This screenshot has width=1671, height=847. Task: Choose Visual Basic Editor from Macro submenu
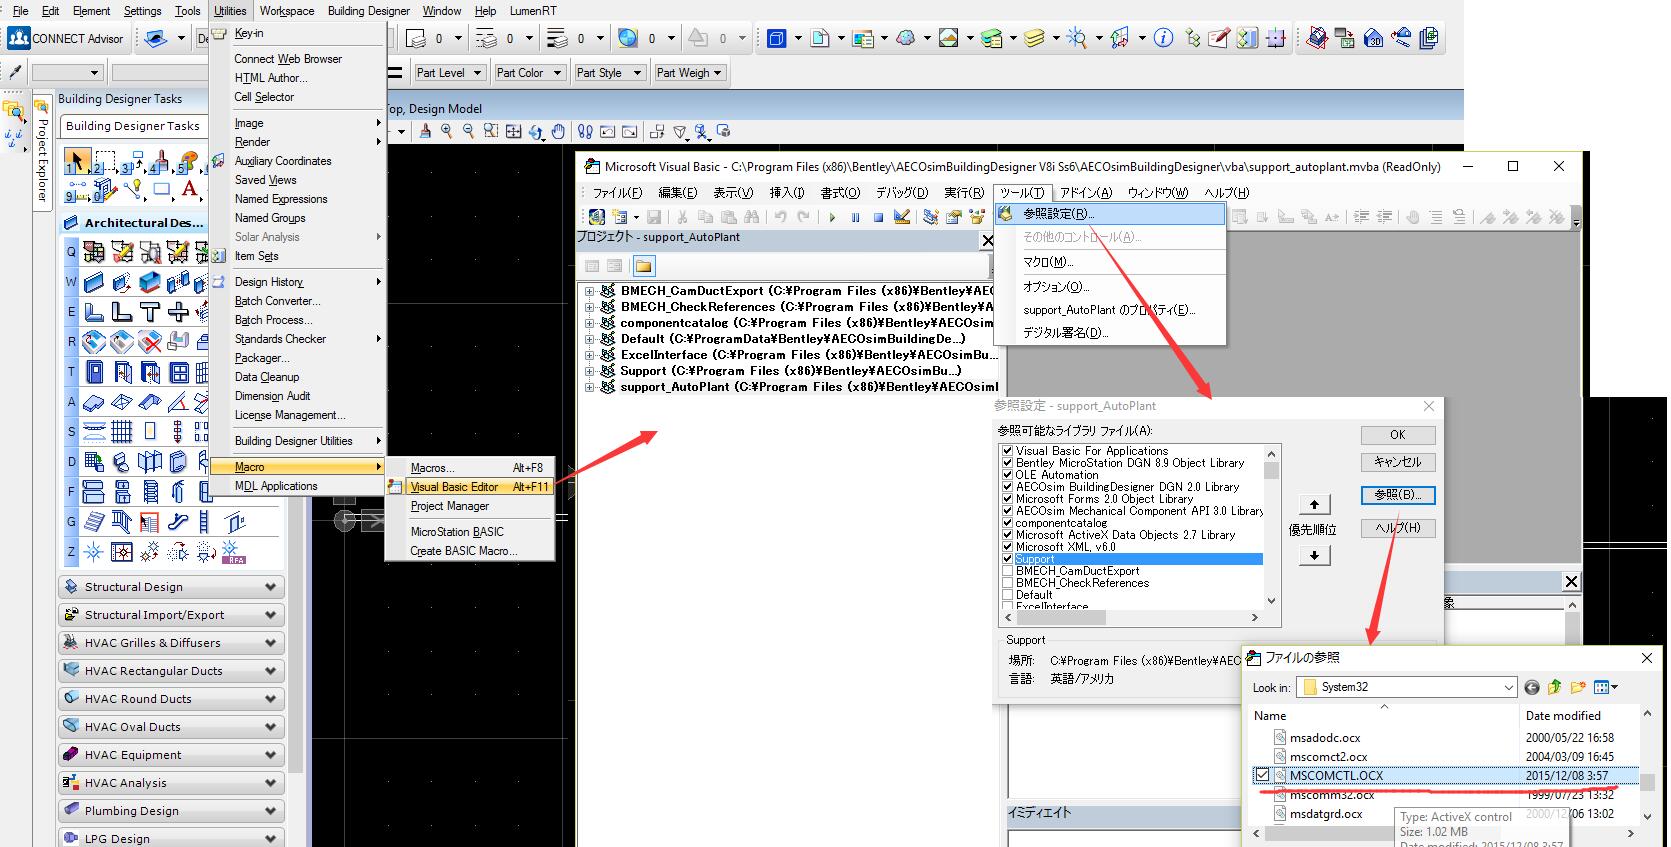click(x=469, y=487)
